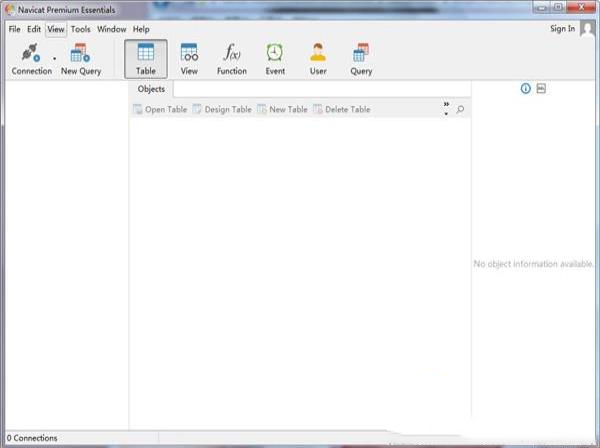
Task: Open the View menu
Action: point(56,29)
